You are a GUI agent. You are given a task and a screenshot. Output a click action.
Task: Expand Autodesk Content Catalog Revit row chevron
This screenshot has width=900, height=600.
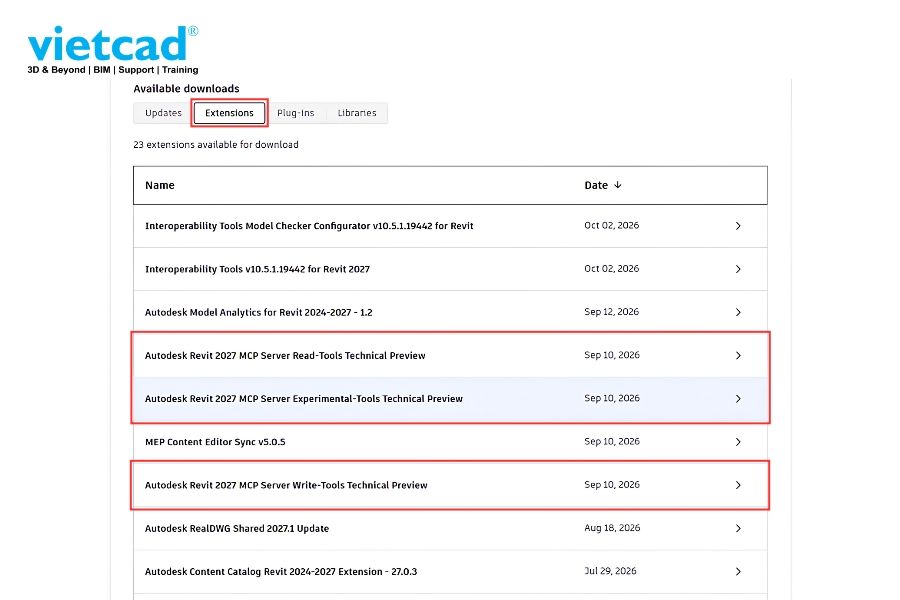click(738, 571)
